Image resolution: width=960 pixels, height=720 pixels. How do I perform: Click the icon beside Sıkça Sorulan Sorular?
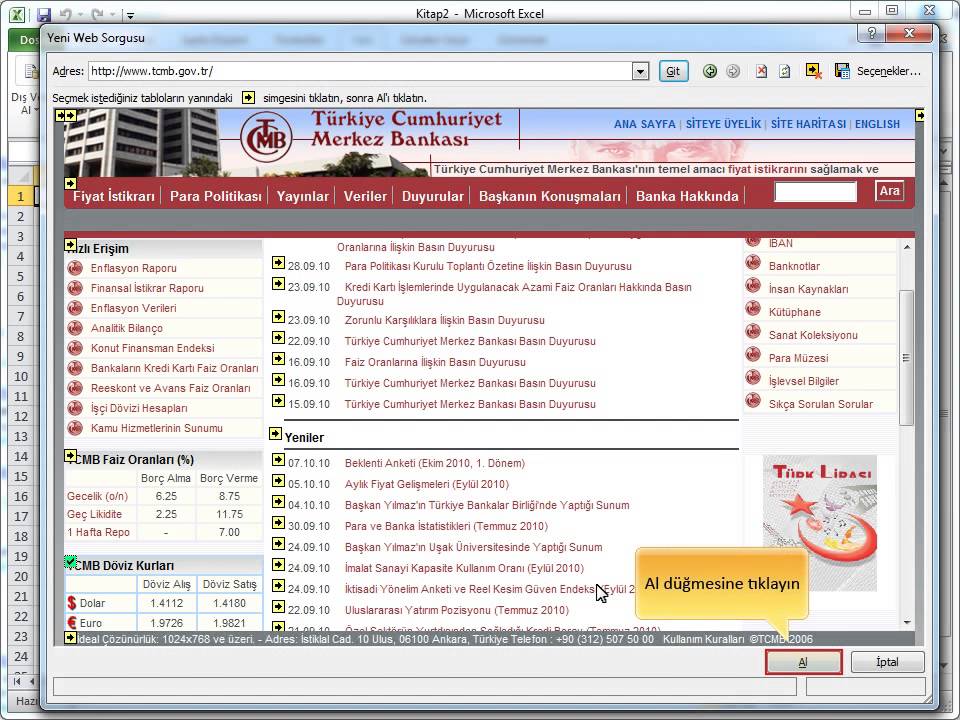[x=753, y=400]
